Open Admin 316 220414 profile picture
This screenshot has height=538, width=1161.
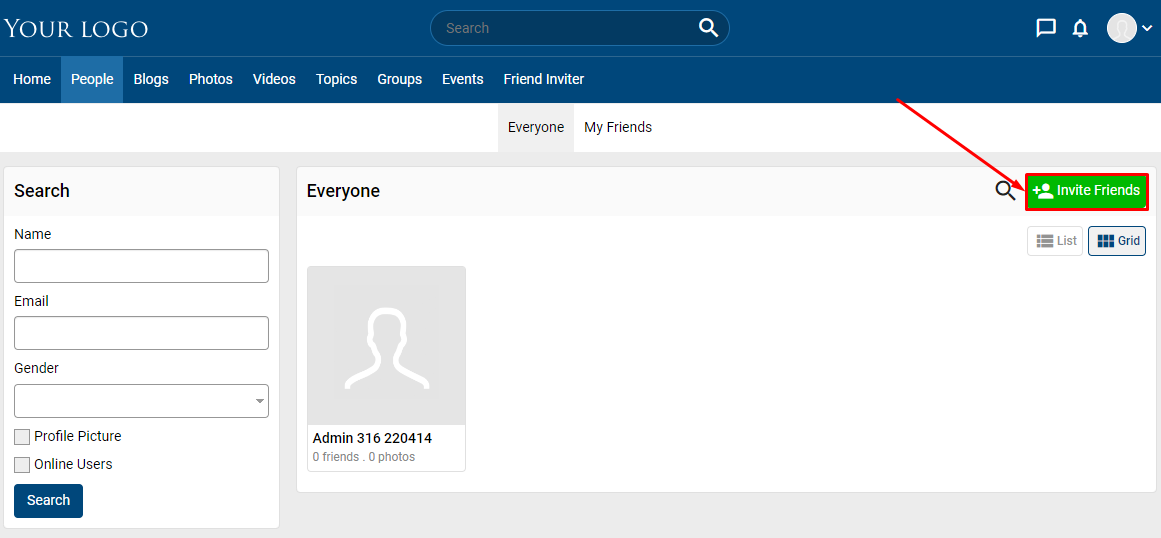(387, 346)
